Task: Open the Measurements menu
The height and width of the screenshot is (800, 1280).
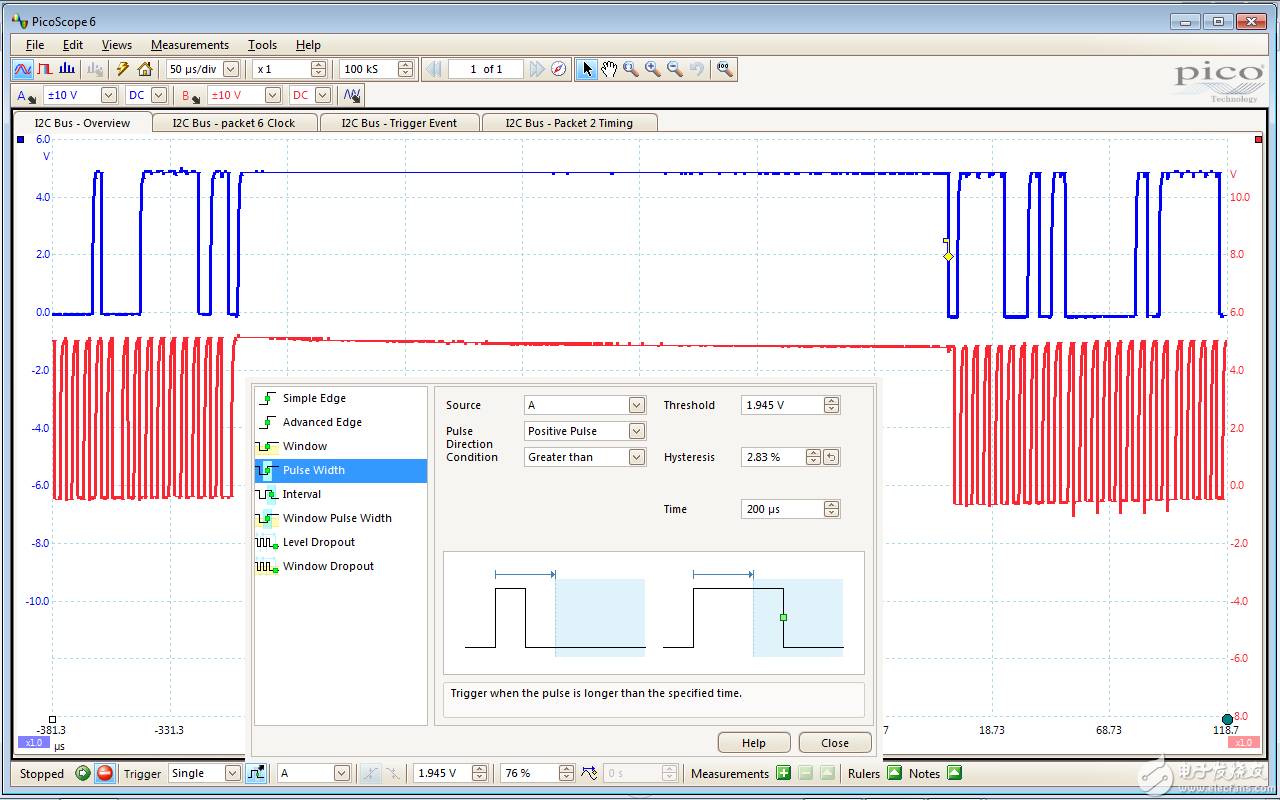Action: click(189, 45)
